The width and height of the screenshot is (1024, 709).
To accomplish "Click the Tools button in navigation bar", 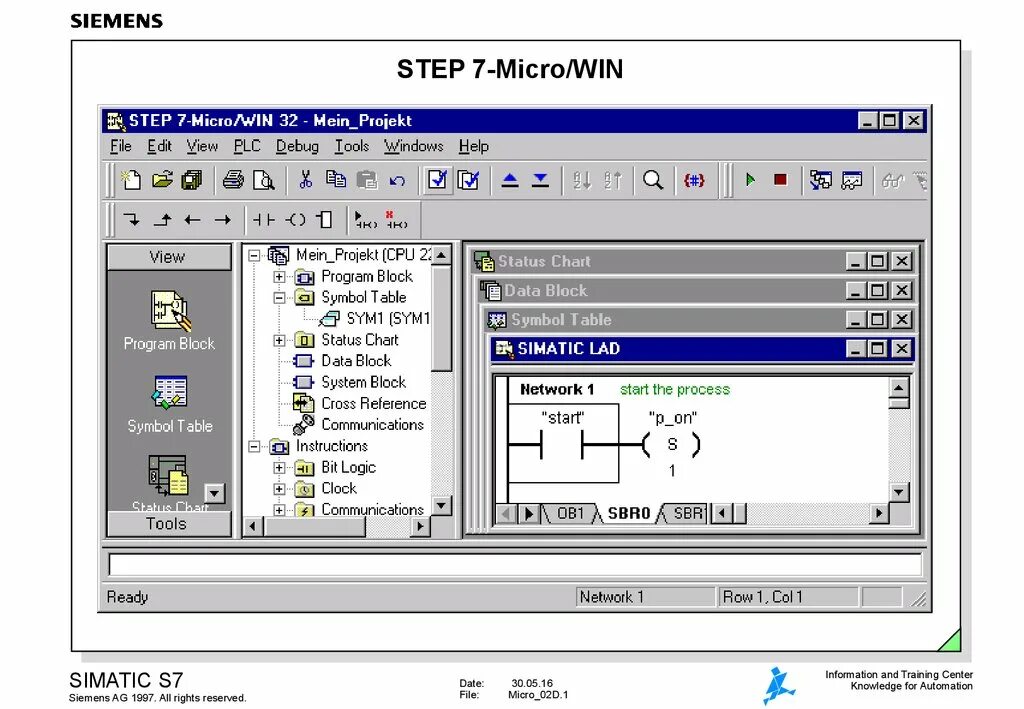I will 168,524.
